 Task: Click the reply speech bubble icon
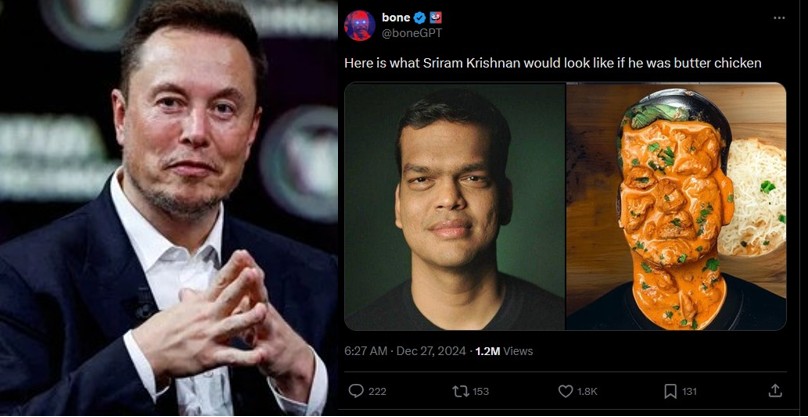[356, 391]
